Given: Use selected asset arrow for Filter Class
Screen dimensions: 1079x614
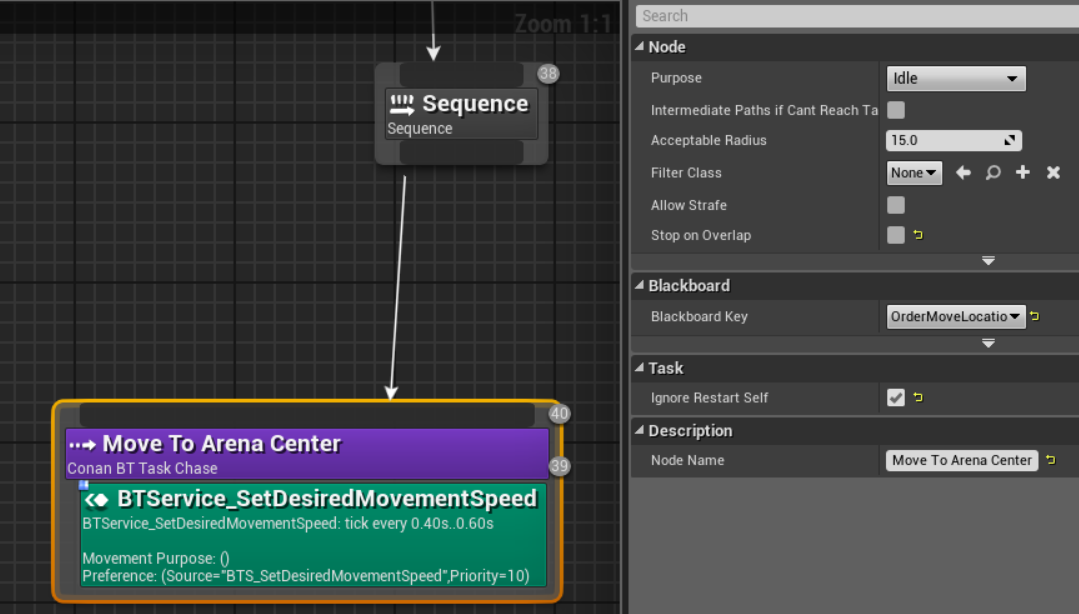Looking at the screenshot, I should point(963,173).
